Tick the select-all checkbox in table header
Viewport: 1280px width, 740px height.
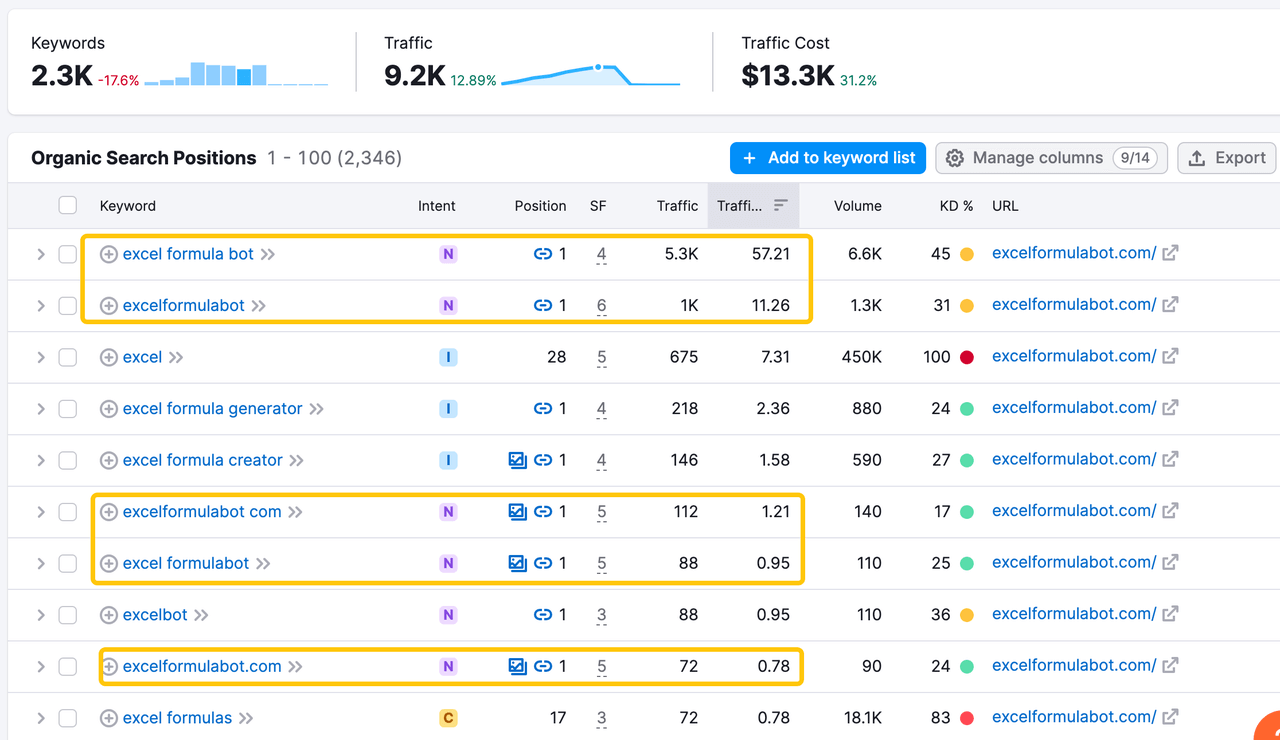67,205
